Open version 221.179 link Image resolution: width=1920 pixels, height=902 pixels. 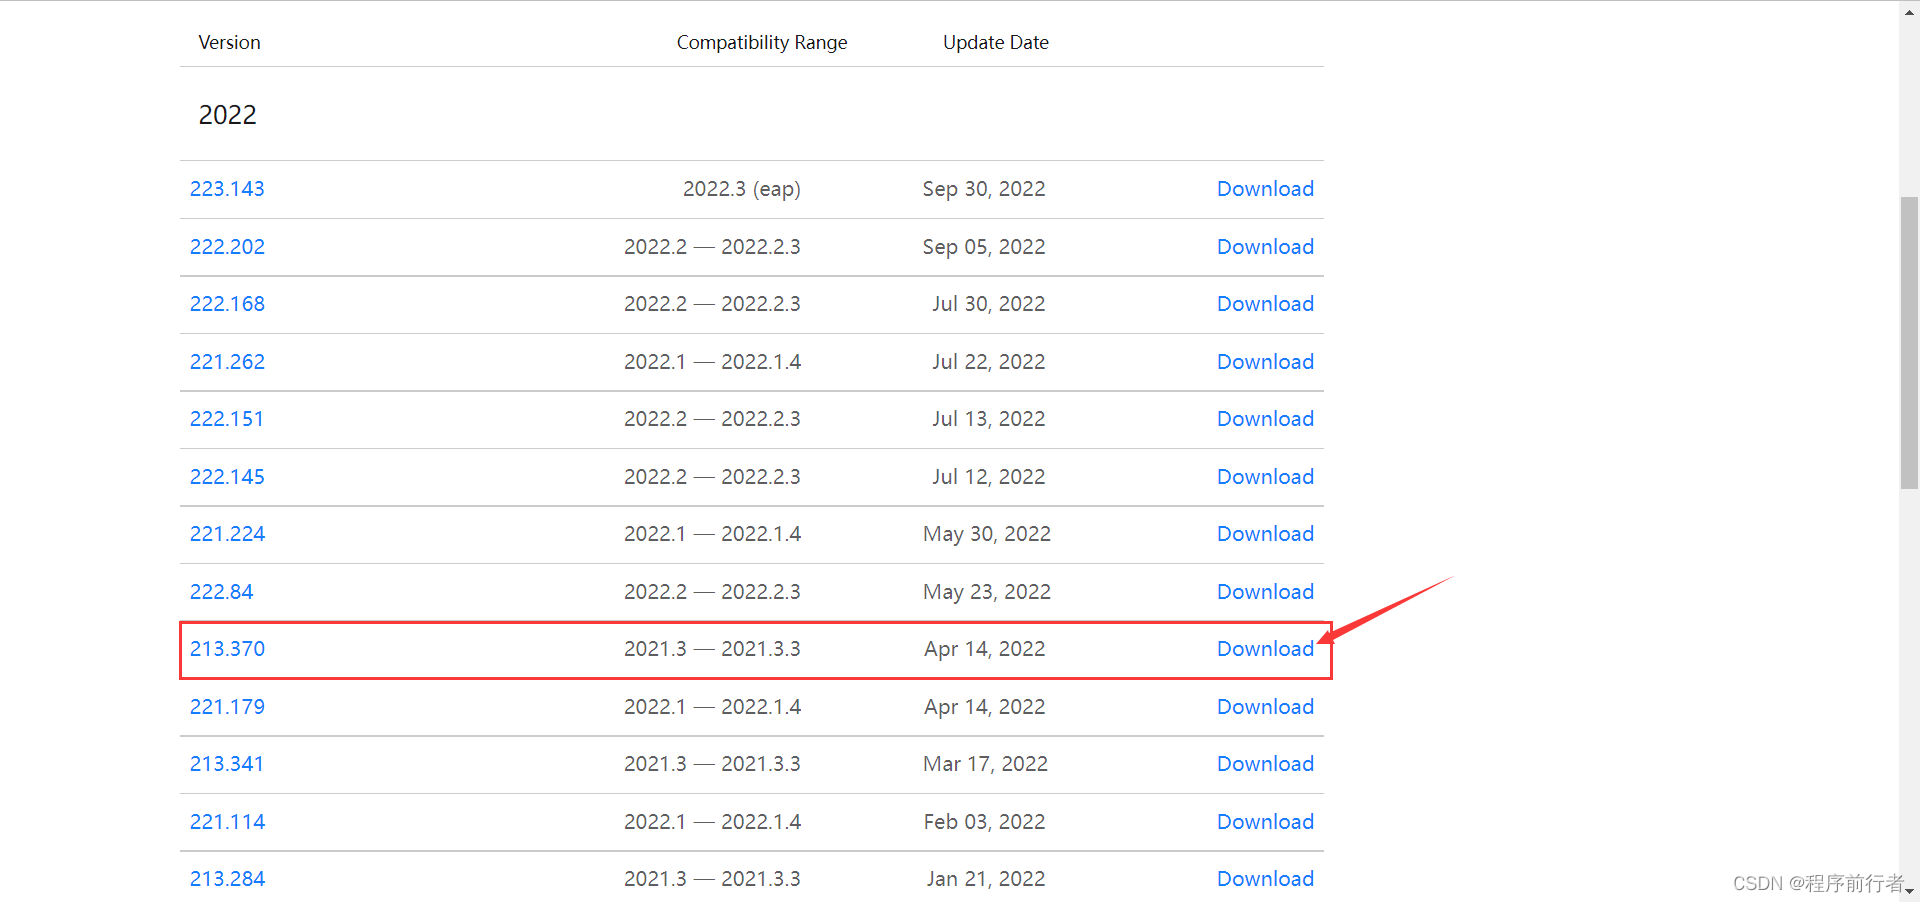(227, 707)
